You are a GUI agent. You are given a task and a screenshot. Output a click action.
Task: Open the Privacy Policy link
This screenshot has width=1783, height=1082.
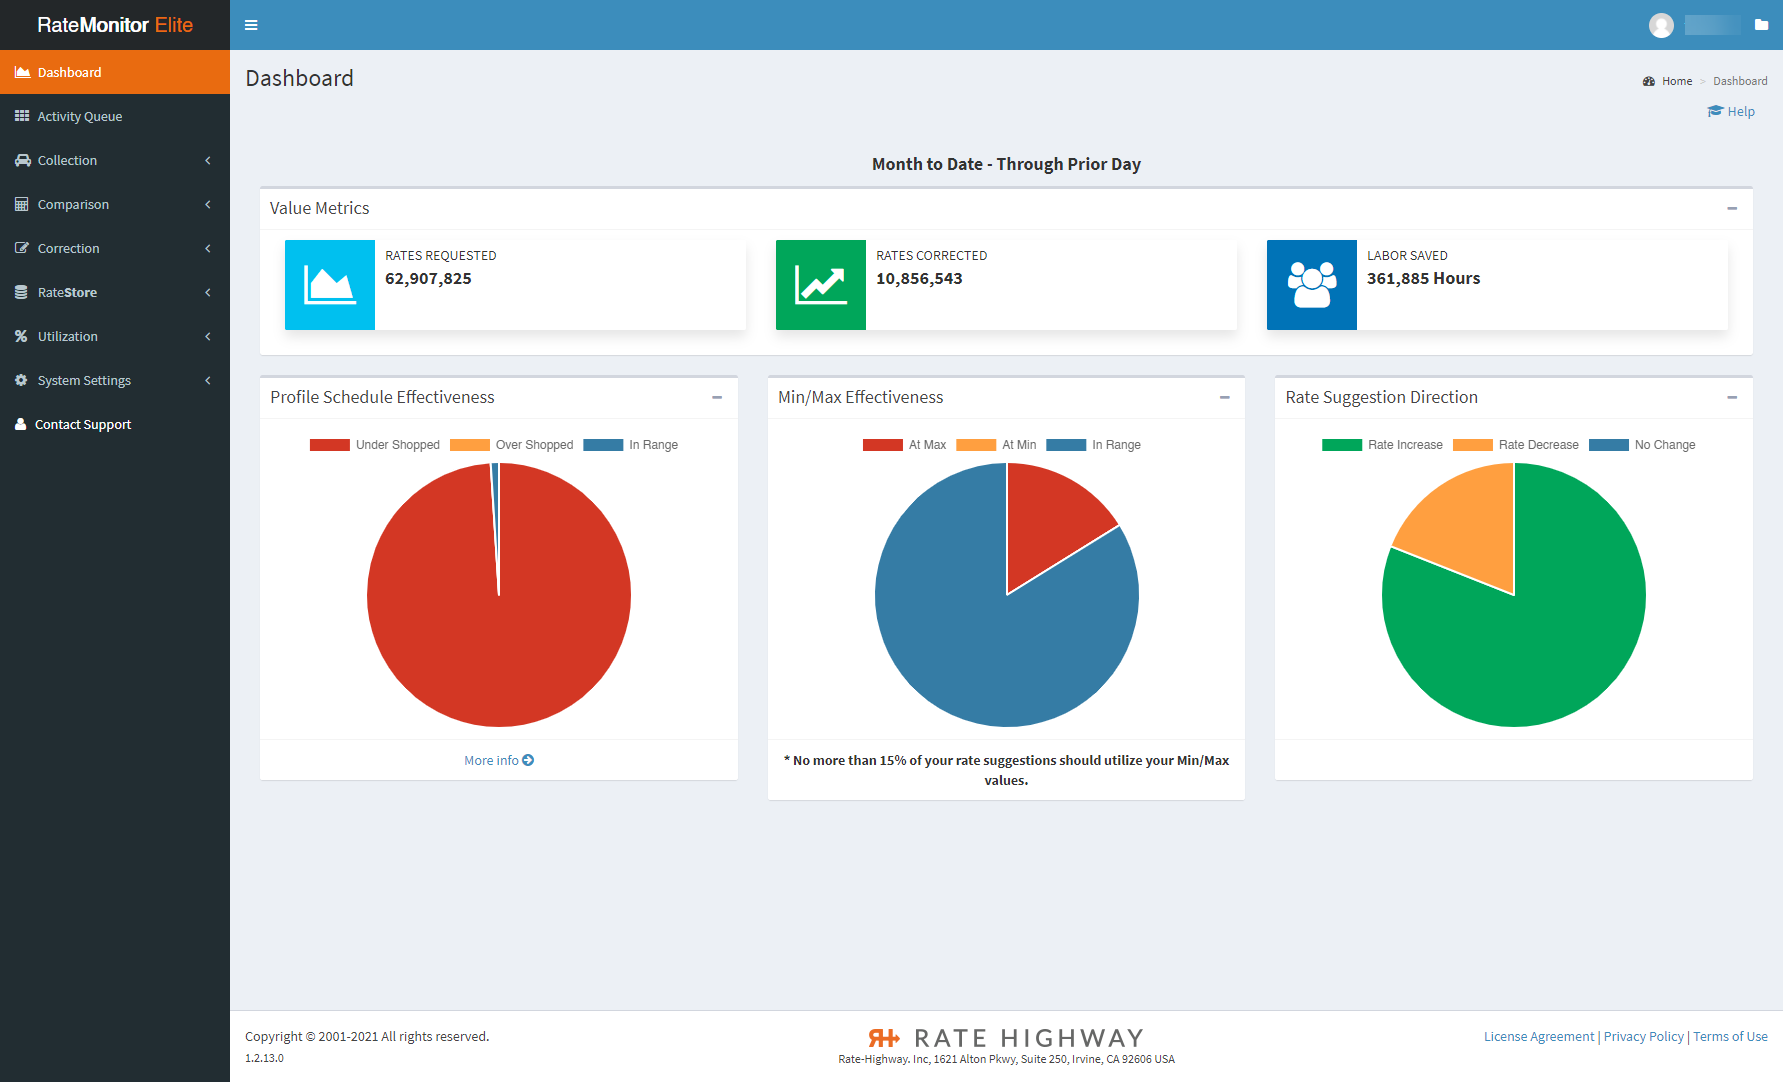click(x=1643, y=1036)
